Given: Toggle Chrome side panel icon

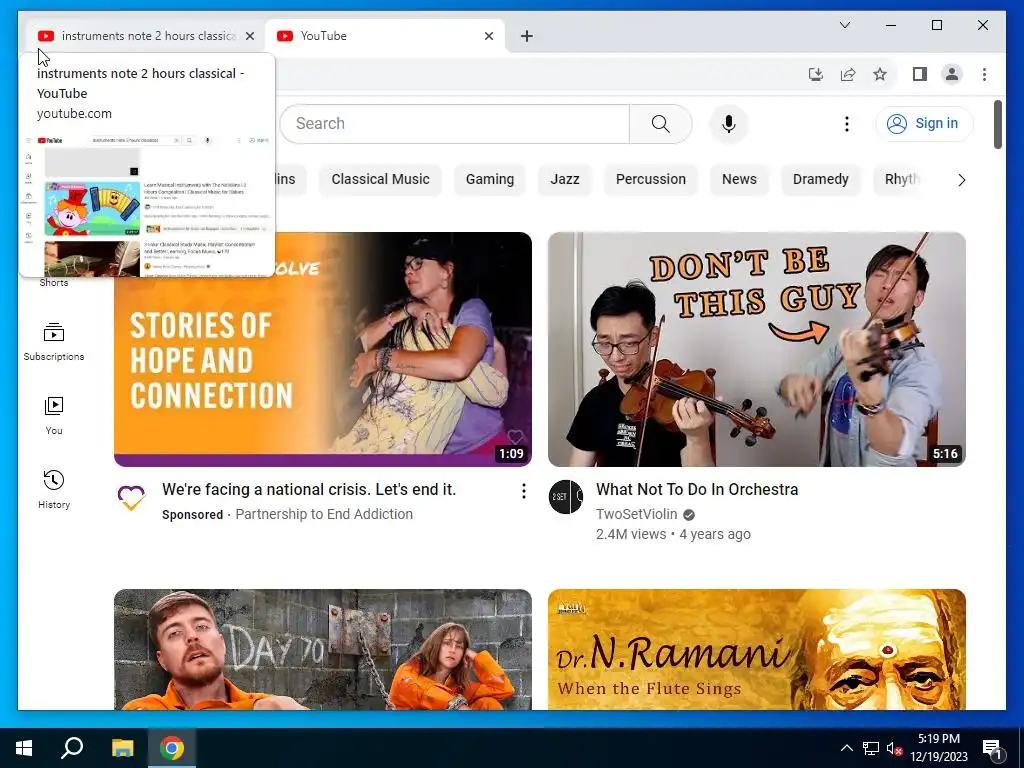Looking at the screenshot, I should [x=920, y=74].
